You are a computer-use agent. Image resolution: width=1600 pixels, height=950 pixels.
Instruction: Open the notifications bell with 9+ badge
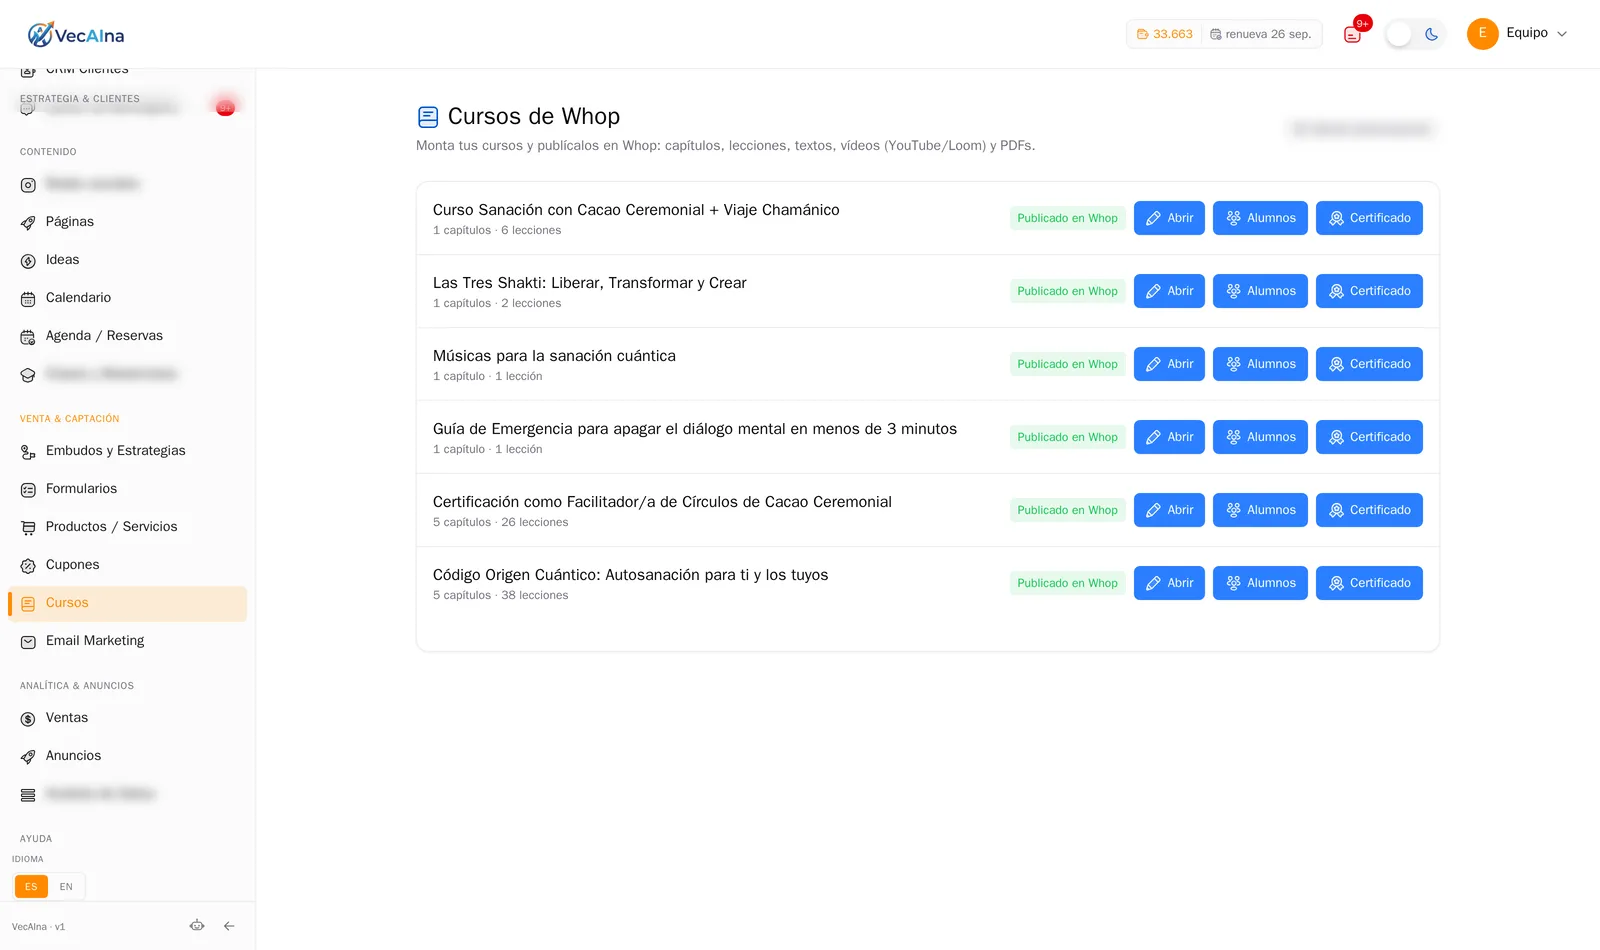point(1353,34)
